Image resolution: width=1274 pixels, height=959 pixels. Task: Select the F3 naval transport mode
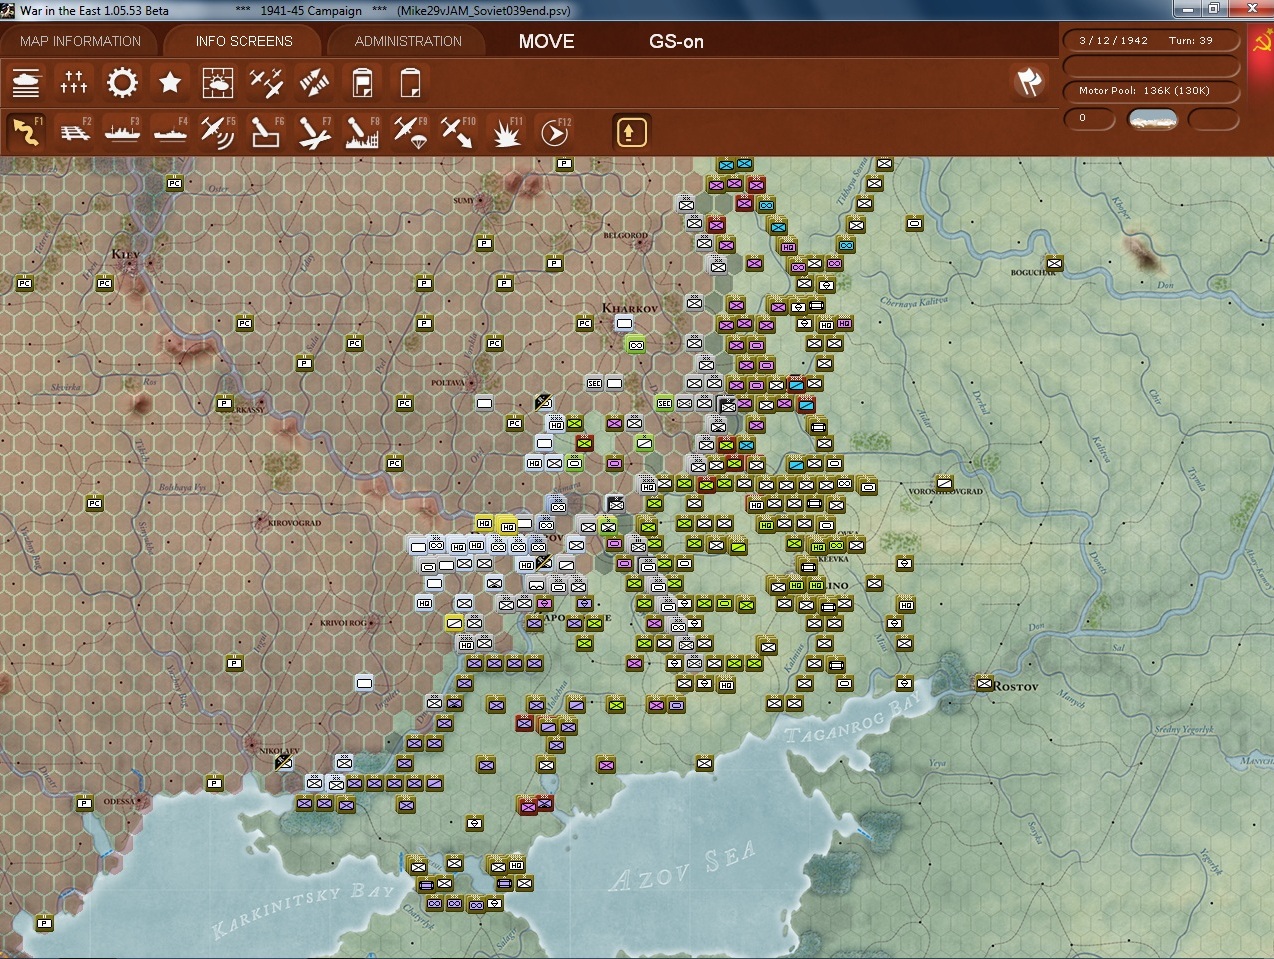[x=122, y=132]
